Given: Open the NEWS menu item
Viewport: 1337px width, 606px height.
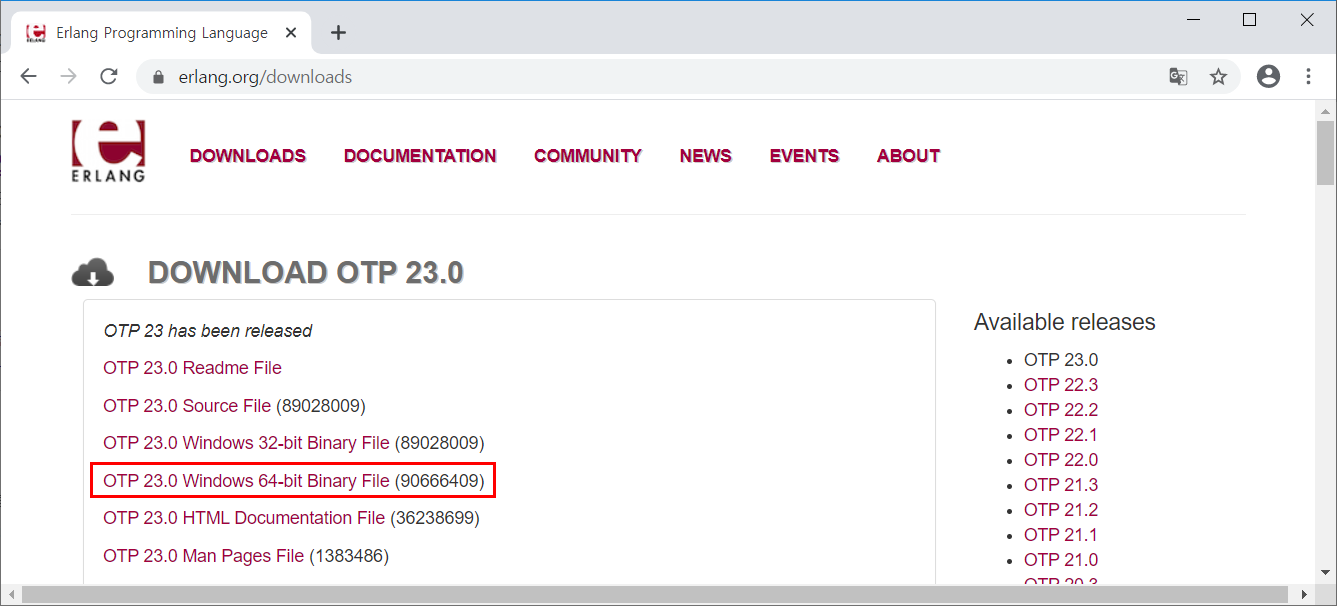Looking at the screenshot, I should (706, 156).
